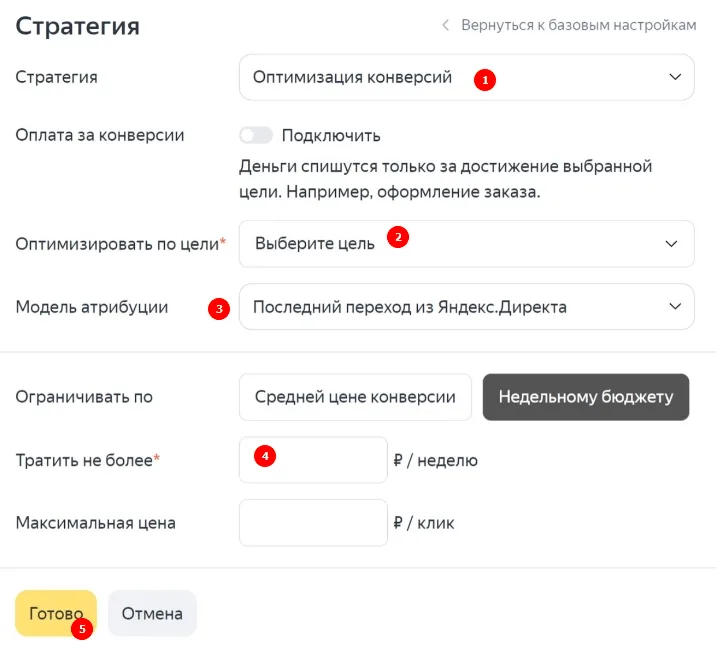Expand Последний переход из Яндекс.Директа dropdown
This screenshot has width=717, height=651.
point(466,306)
